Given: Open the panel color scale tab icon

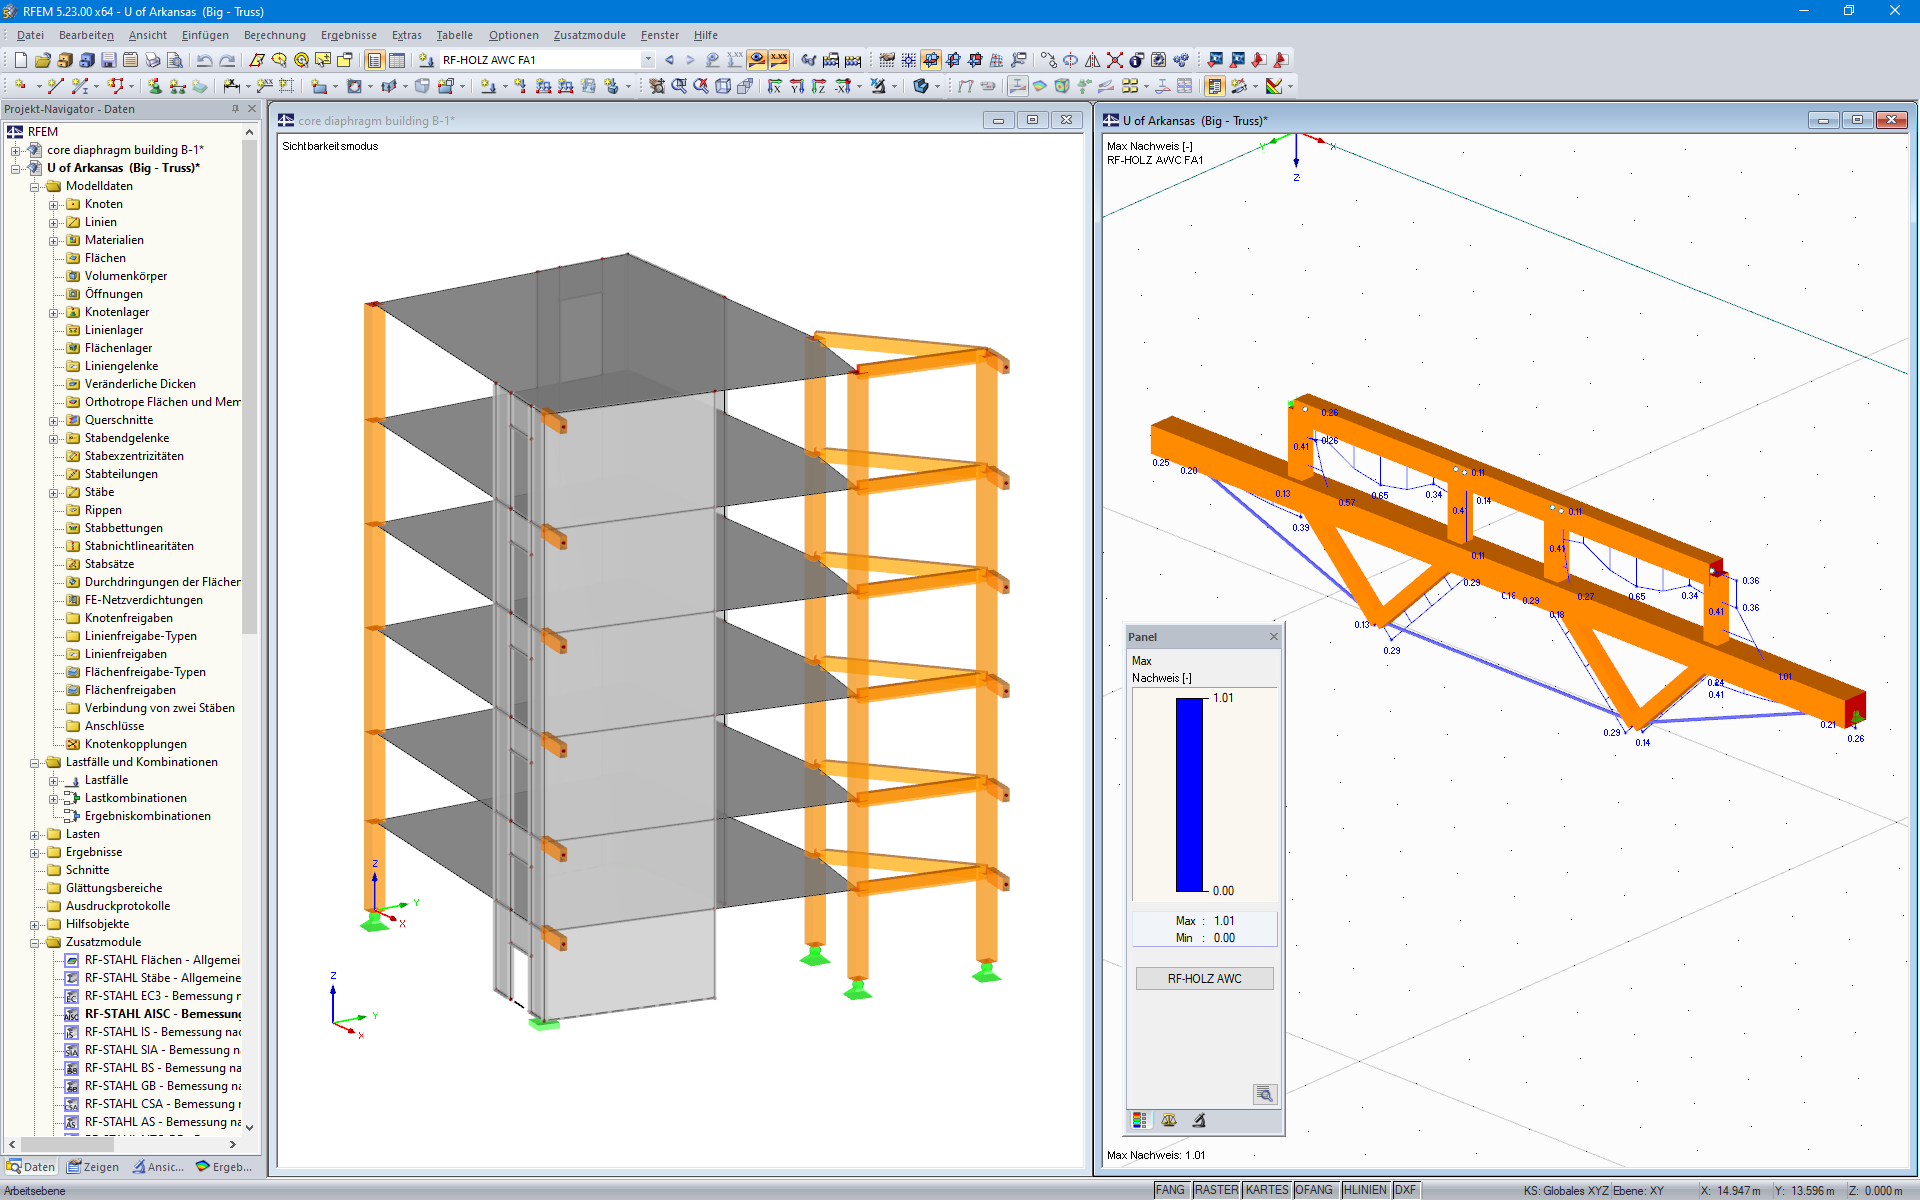Looking at the screenshot, I should [x=1140, y=1121].
